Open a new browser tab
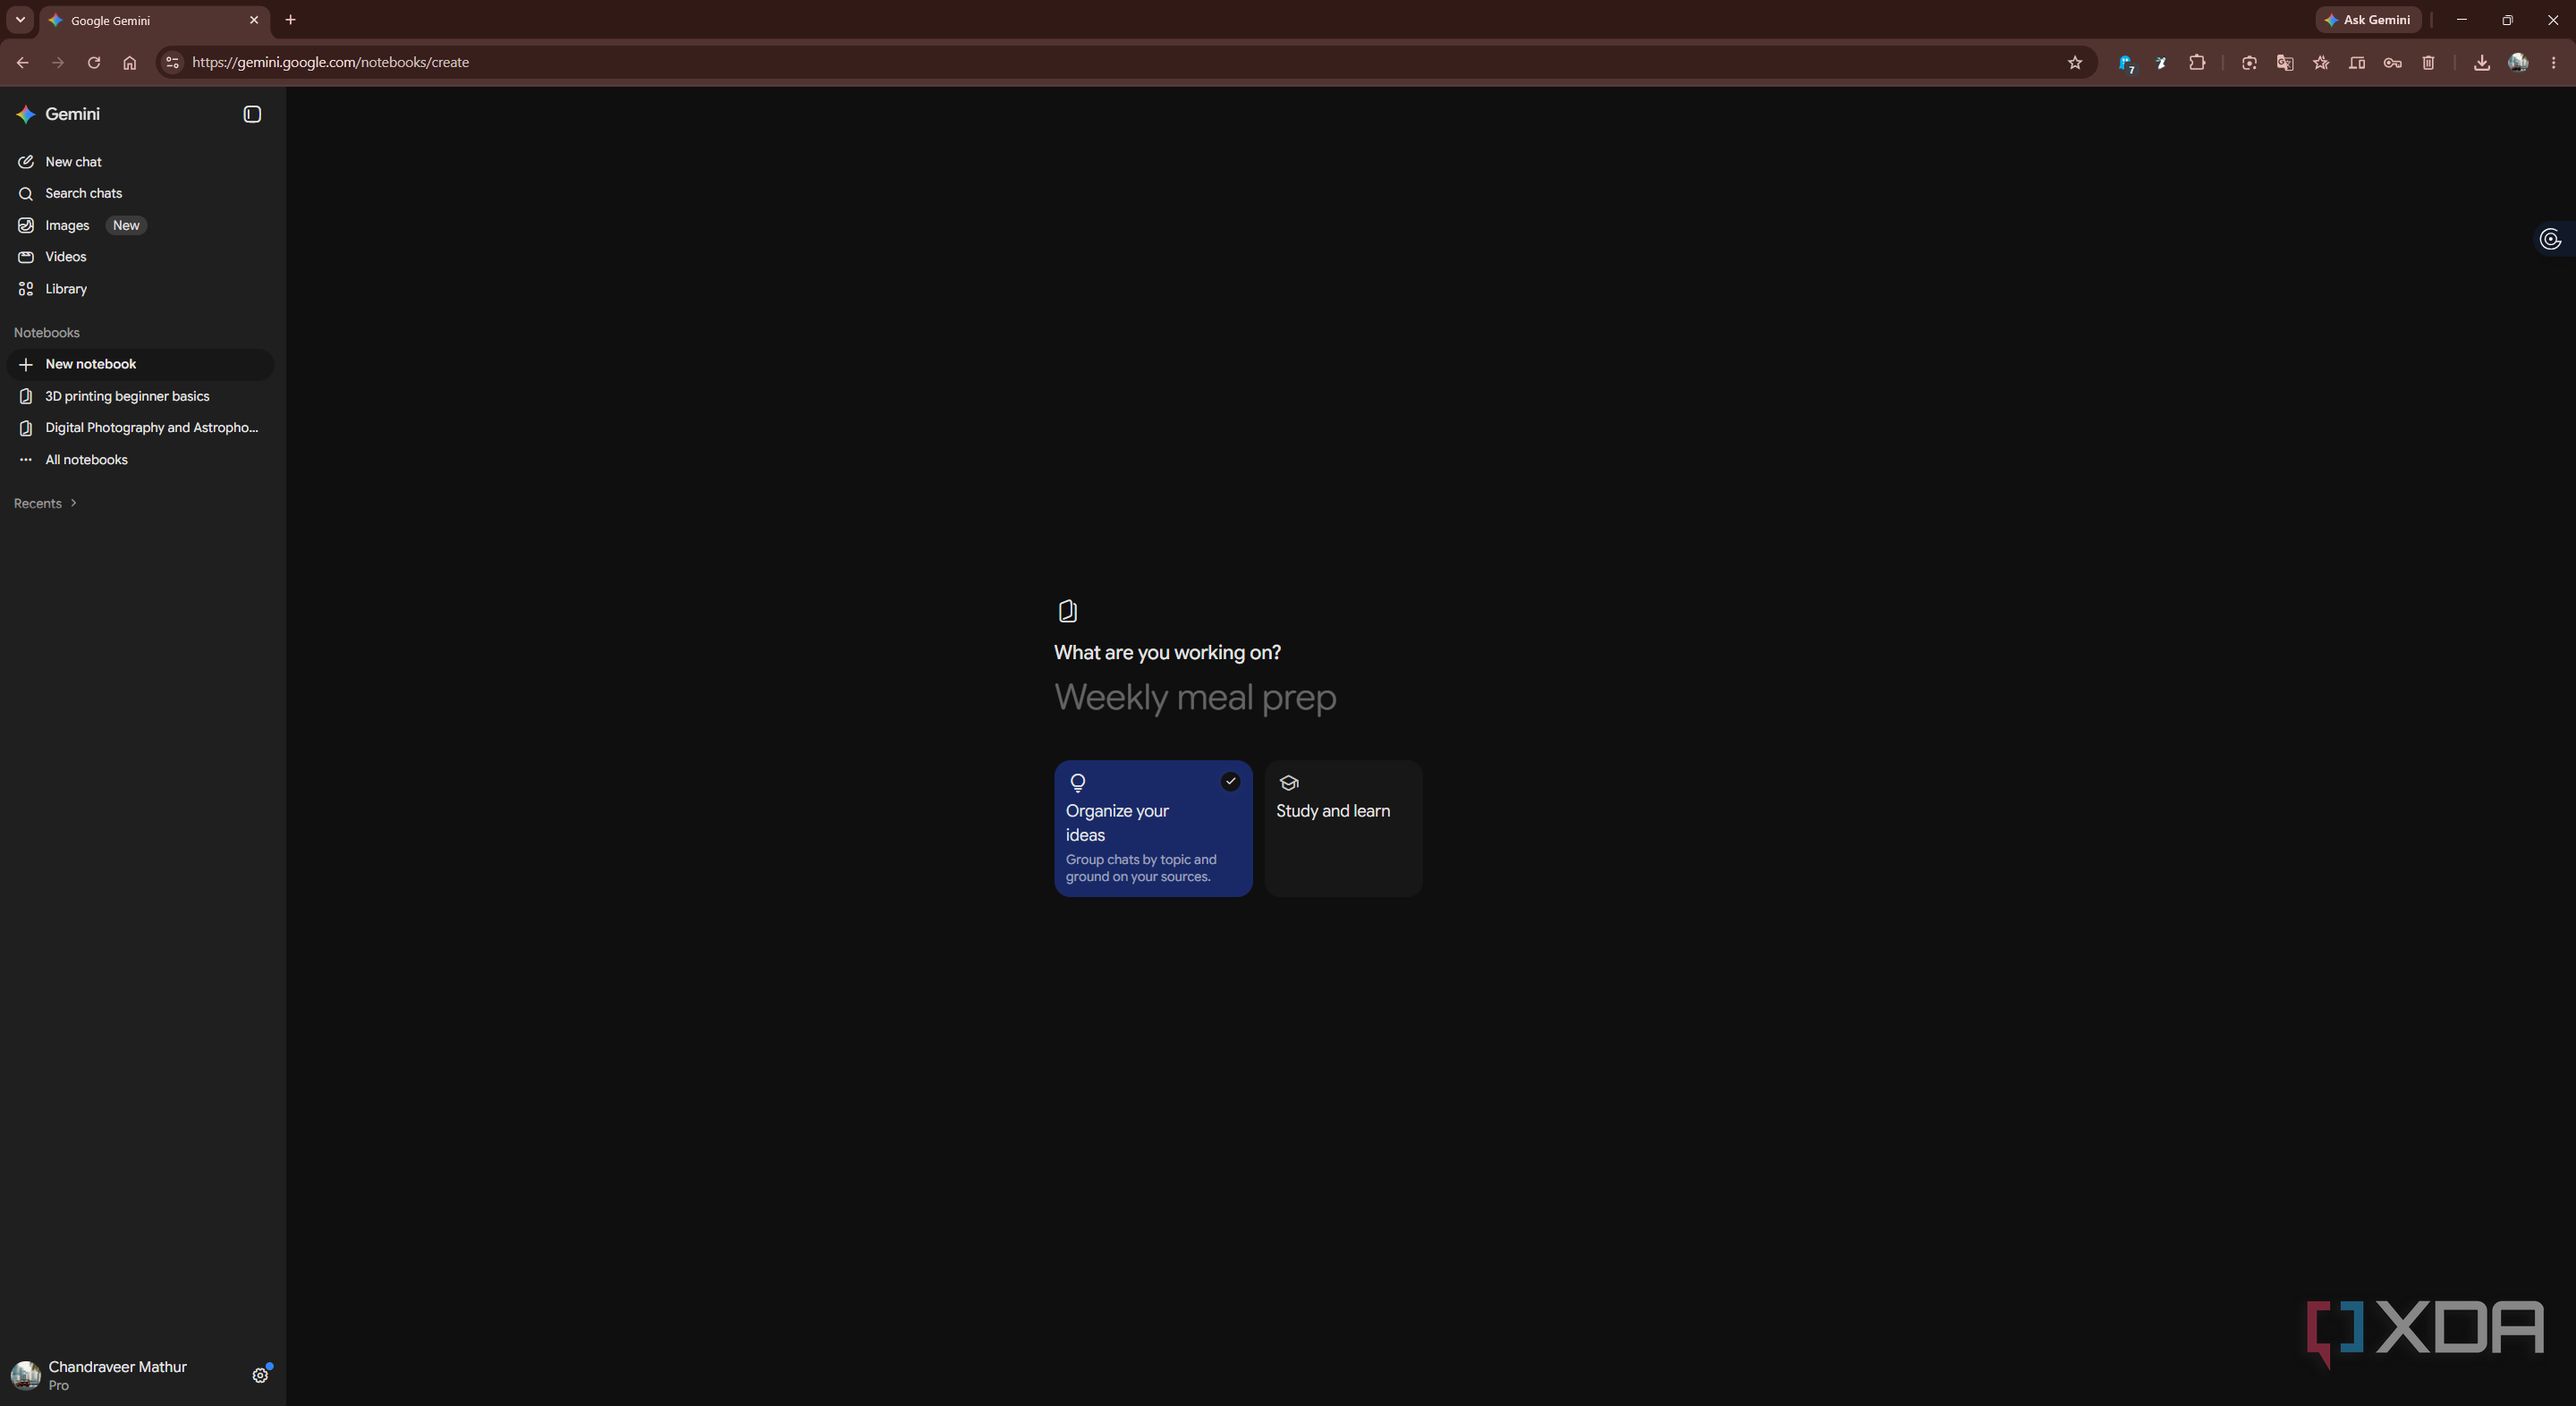Image resolution: width=2576 pixels, height=1406 pixels. [291, 20]
